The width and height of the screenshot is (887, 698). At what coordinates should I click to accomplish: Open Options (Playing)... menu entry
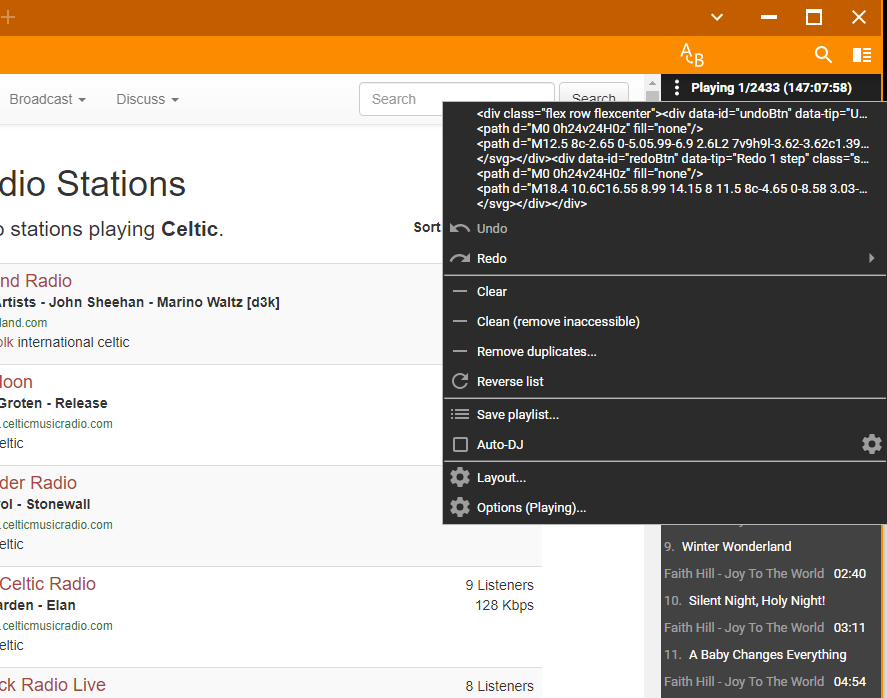(x=531, y=507)
